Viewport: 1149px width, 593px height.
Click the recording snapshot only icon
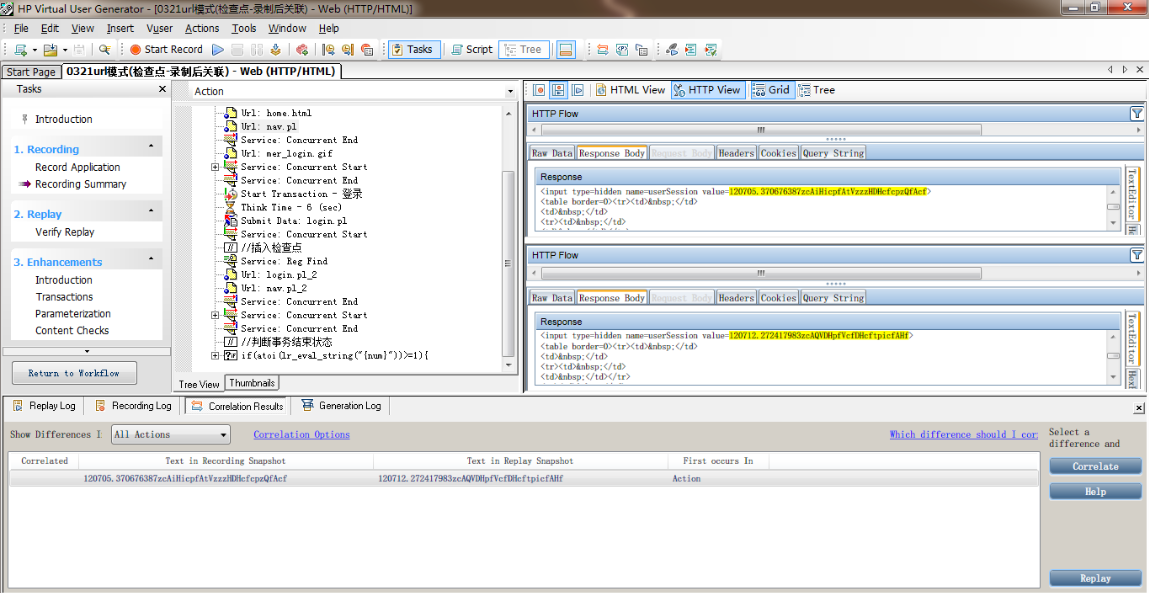click(539, 90)
